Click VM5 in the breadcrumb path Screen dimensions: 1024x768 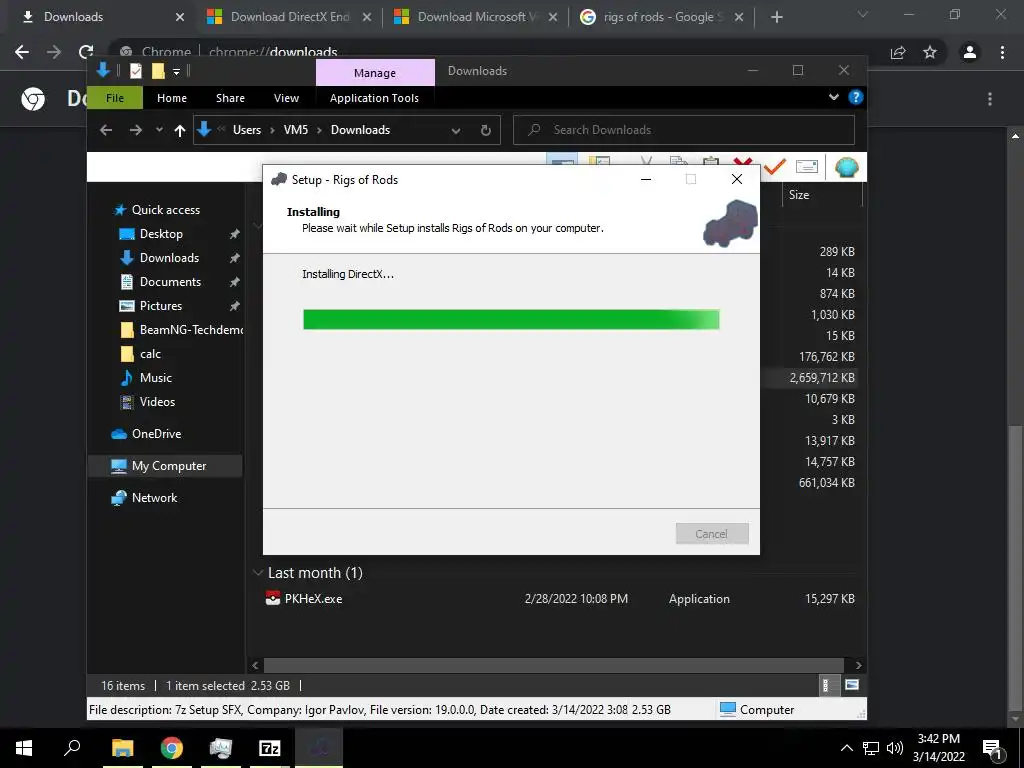click(x=296, y=130)
